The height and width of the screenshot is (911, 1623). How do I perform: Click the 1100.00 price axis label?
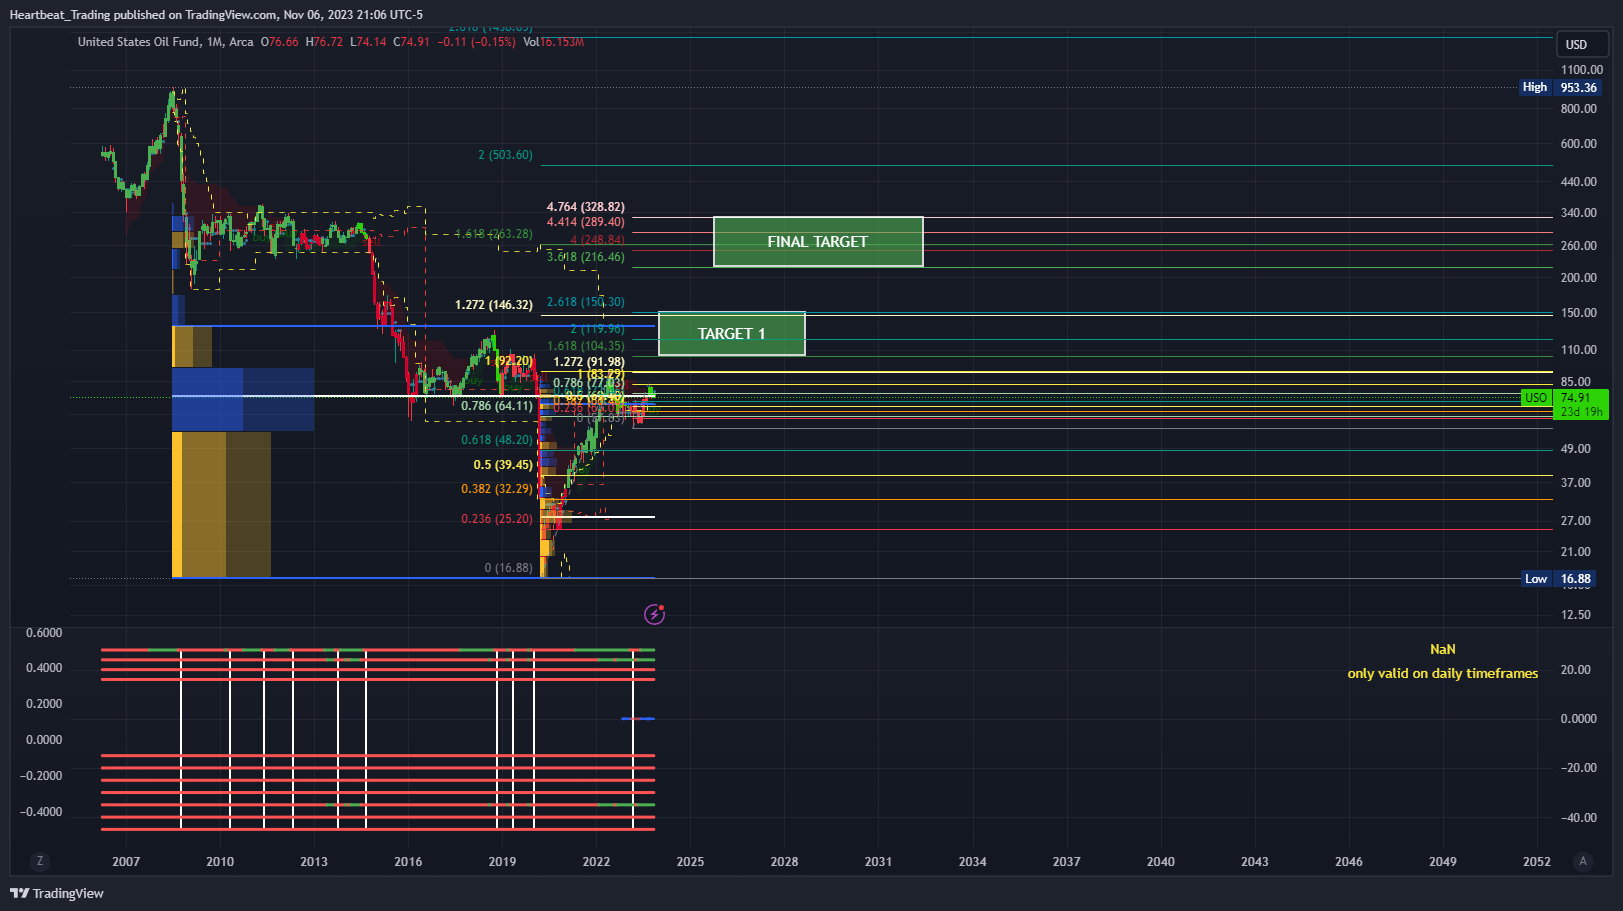click(1582, 70)
